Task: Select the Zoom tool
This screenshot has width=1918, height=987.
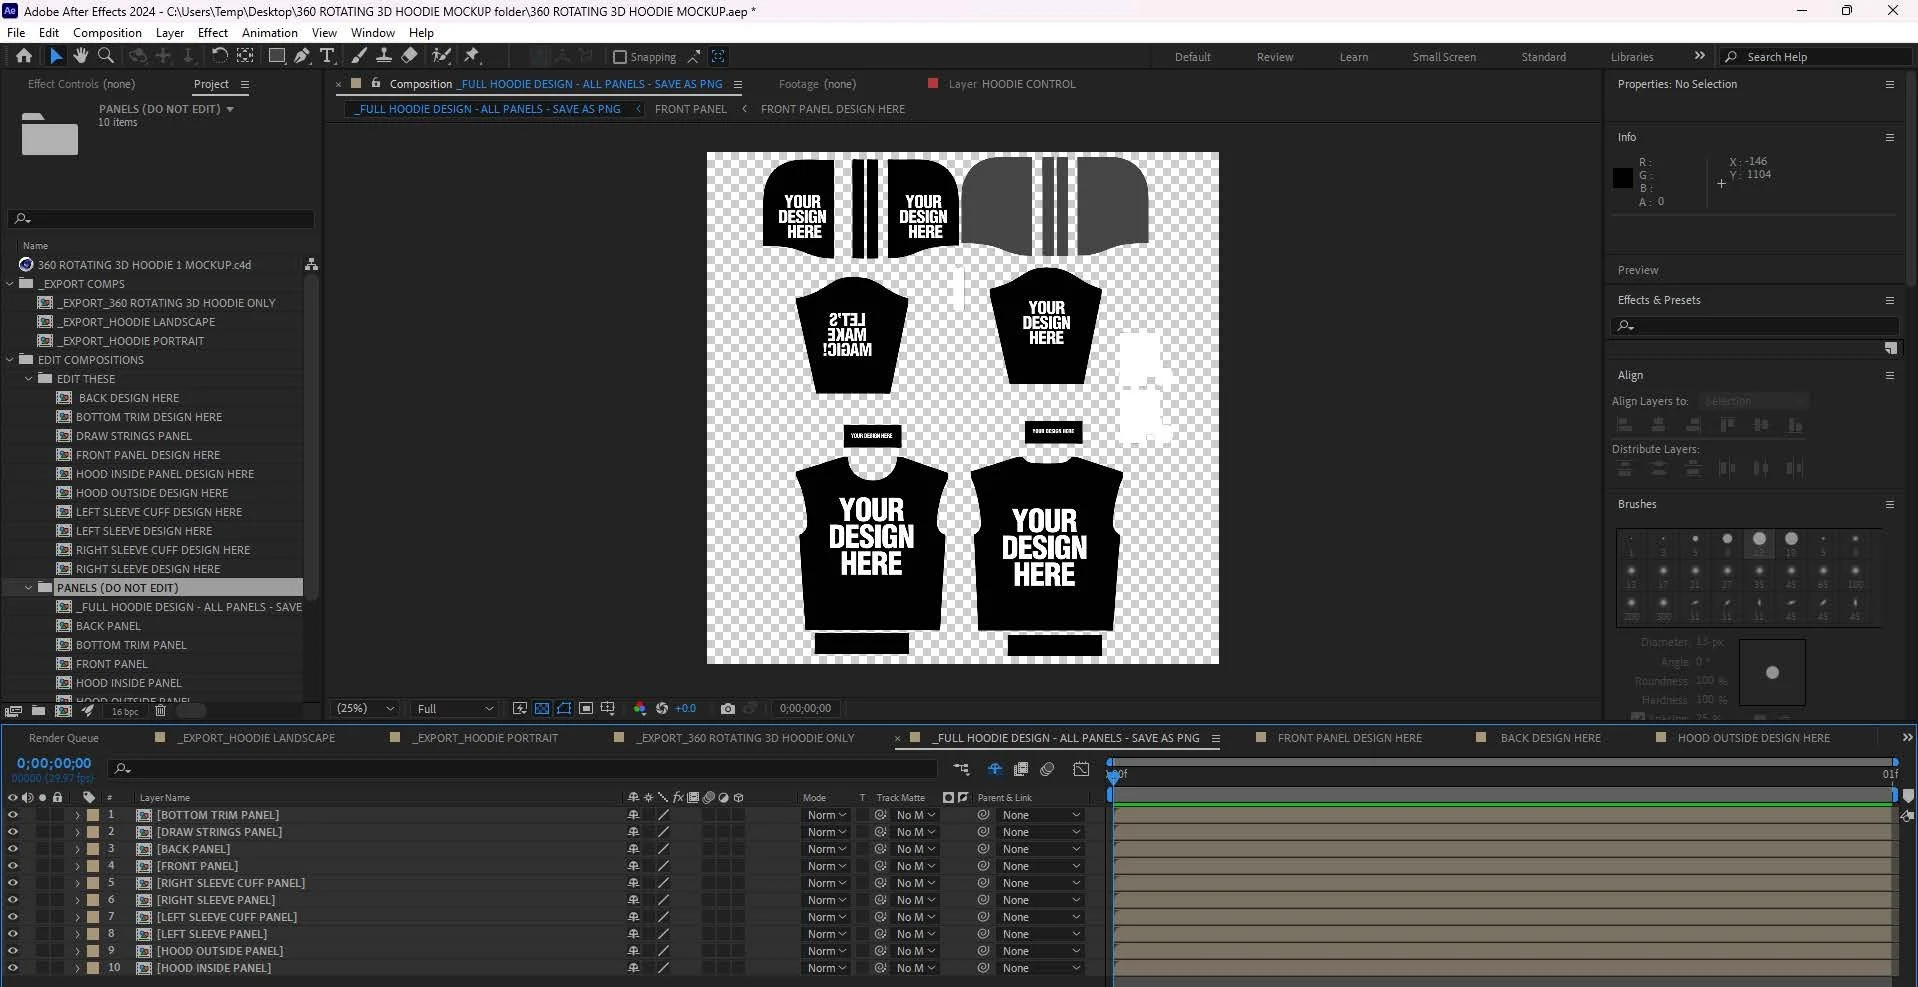Action: coord(106,56)
